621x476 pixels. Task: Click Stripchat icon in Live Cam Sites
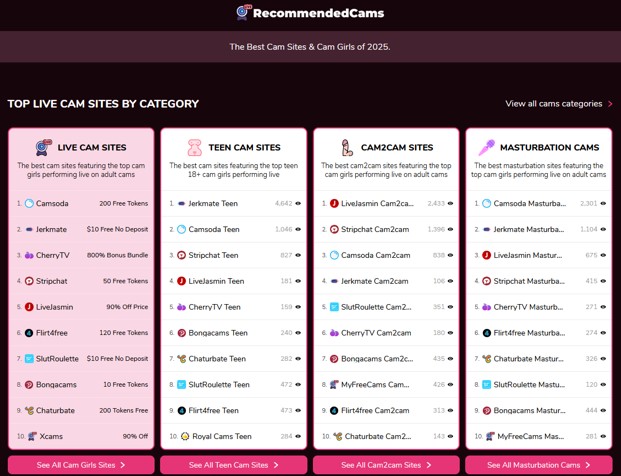pyautogui.click(x=29, y=281)
